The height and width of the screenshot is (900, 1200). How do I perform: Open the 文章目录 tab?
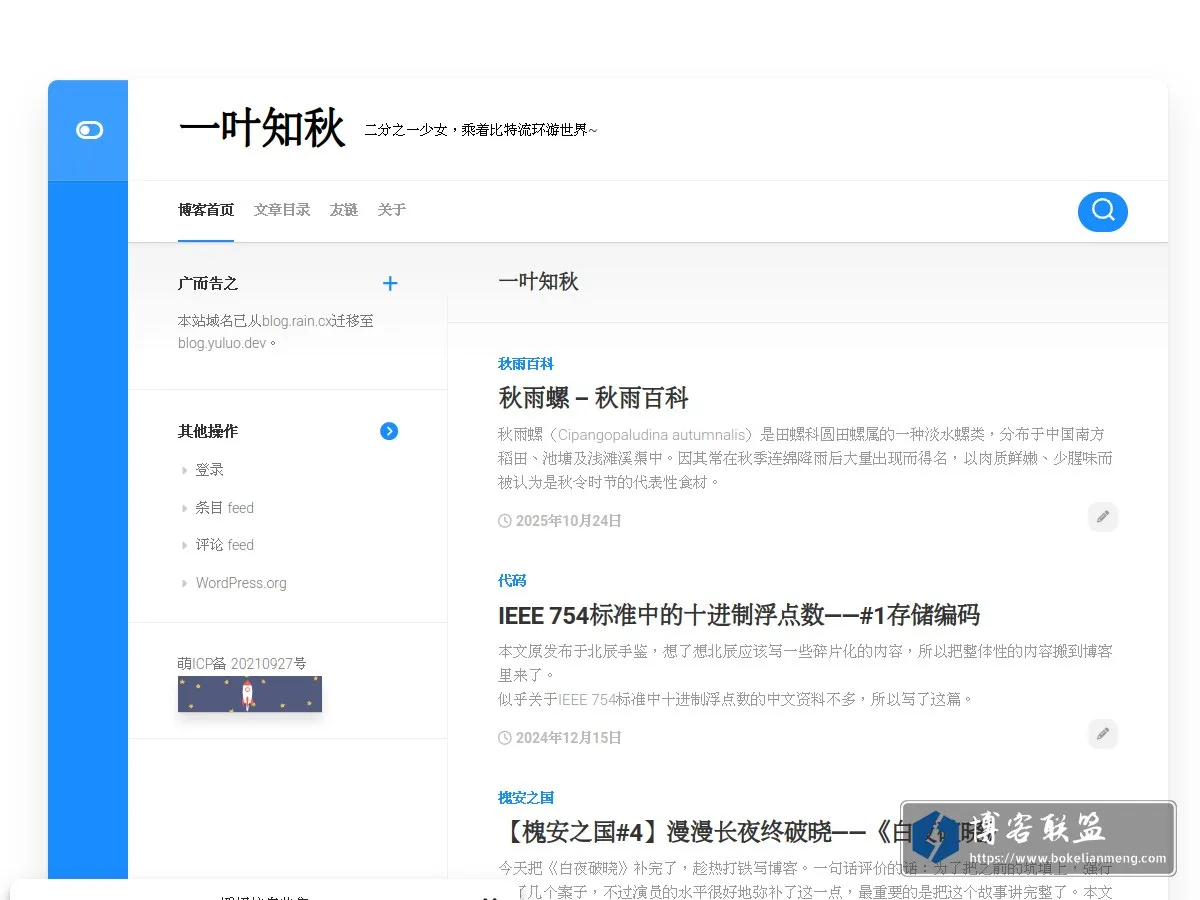point(282,210)
